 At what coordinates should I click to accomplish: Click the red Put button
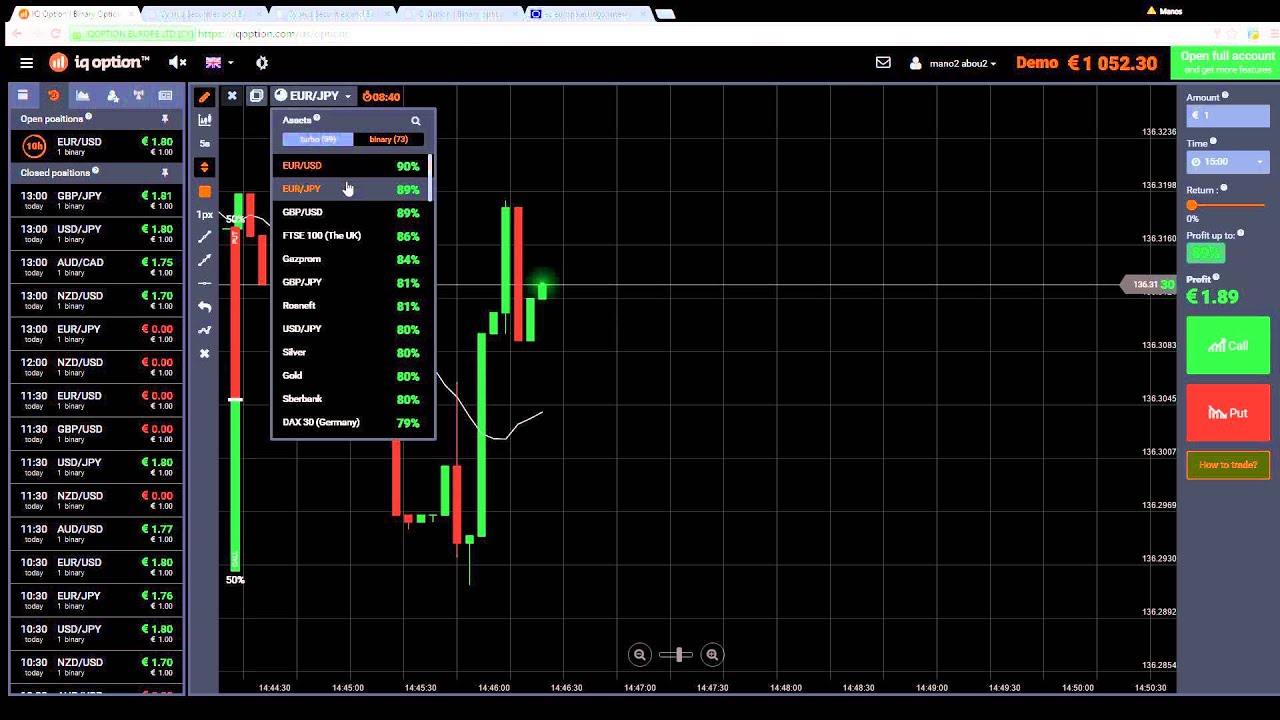pyautogui.click(x=1228, y=412)
